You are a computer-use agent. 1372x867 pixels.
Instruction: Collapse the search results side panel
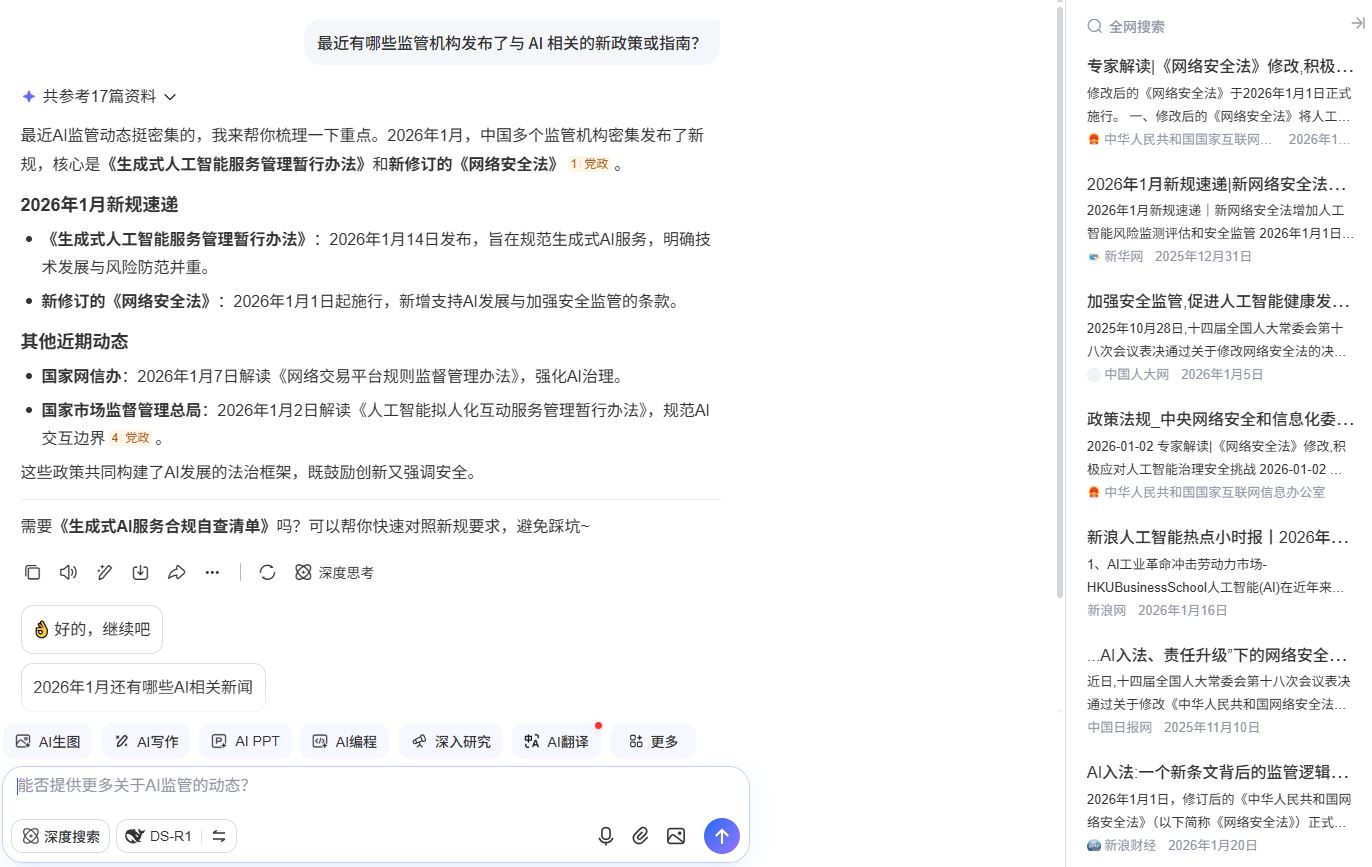point(1357,24)
